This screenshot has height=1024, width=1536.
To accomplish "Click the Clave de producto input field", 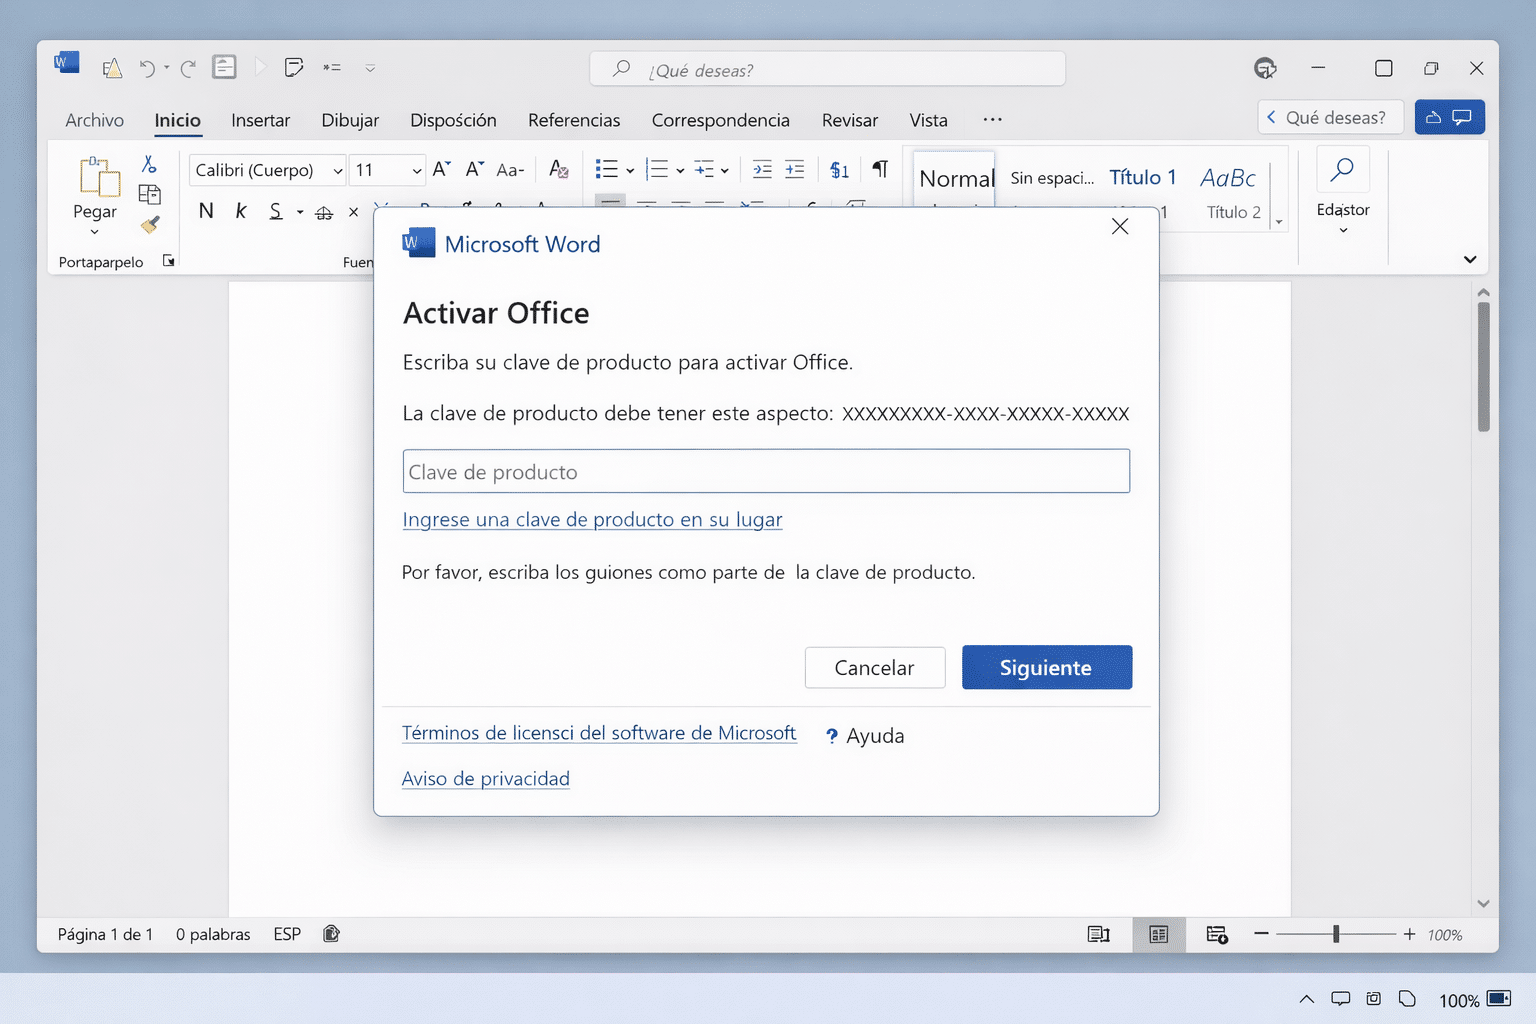I will [x=766, y=471].
